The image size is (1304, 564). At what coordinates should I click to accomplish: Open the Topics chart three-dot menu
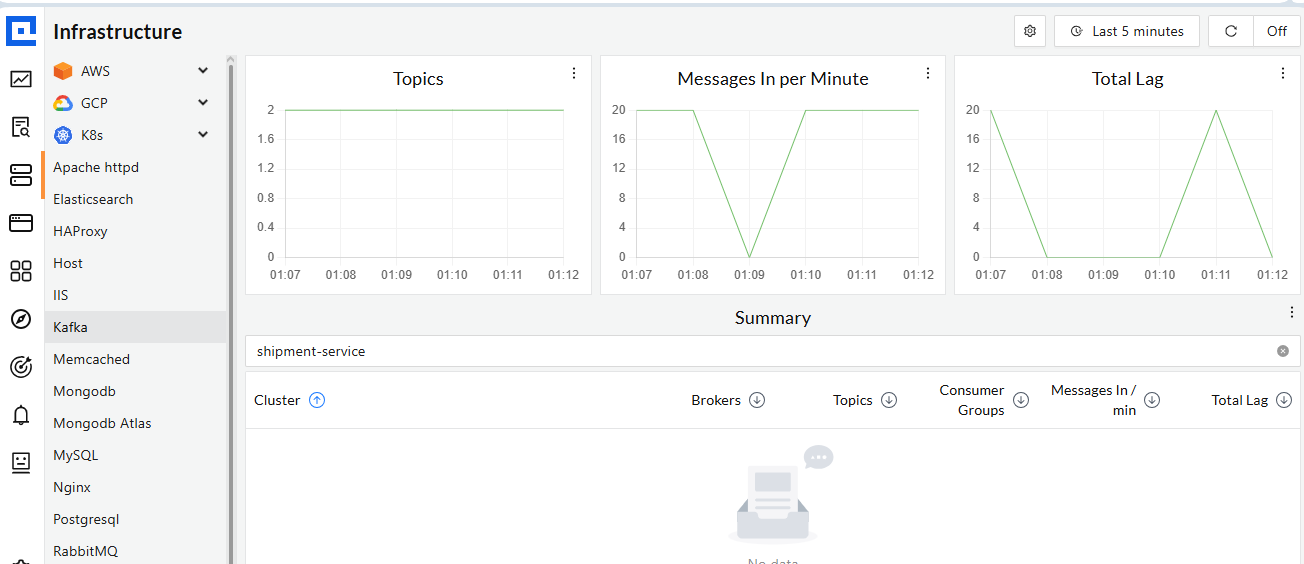coord(574,73)
